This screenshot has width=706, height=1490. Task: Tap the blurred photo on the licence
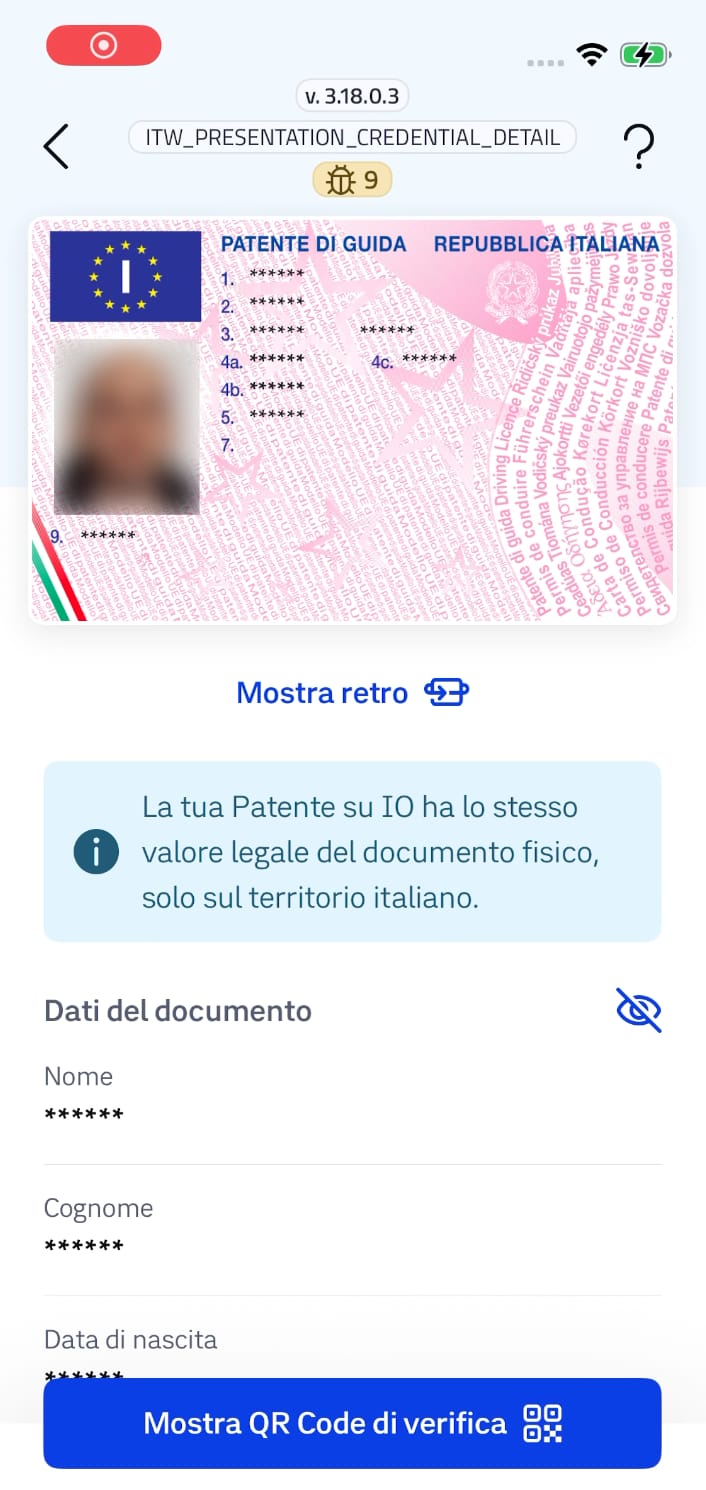(x=126, y=427)
